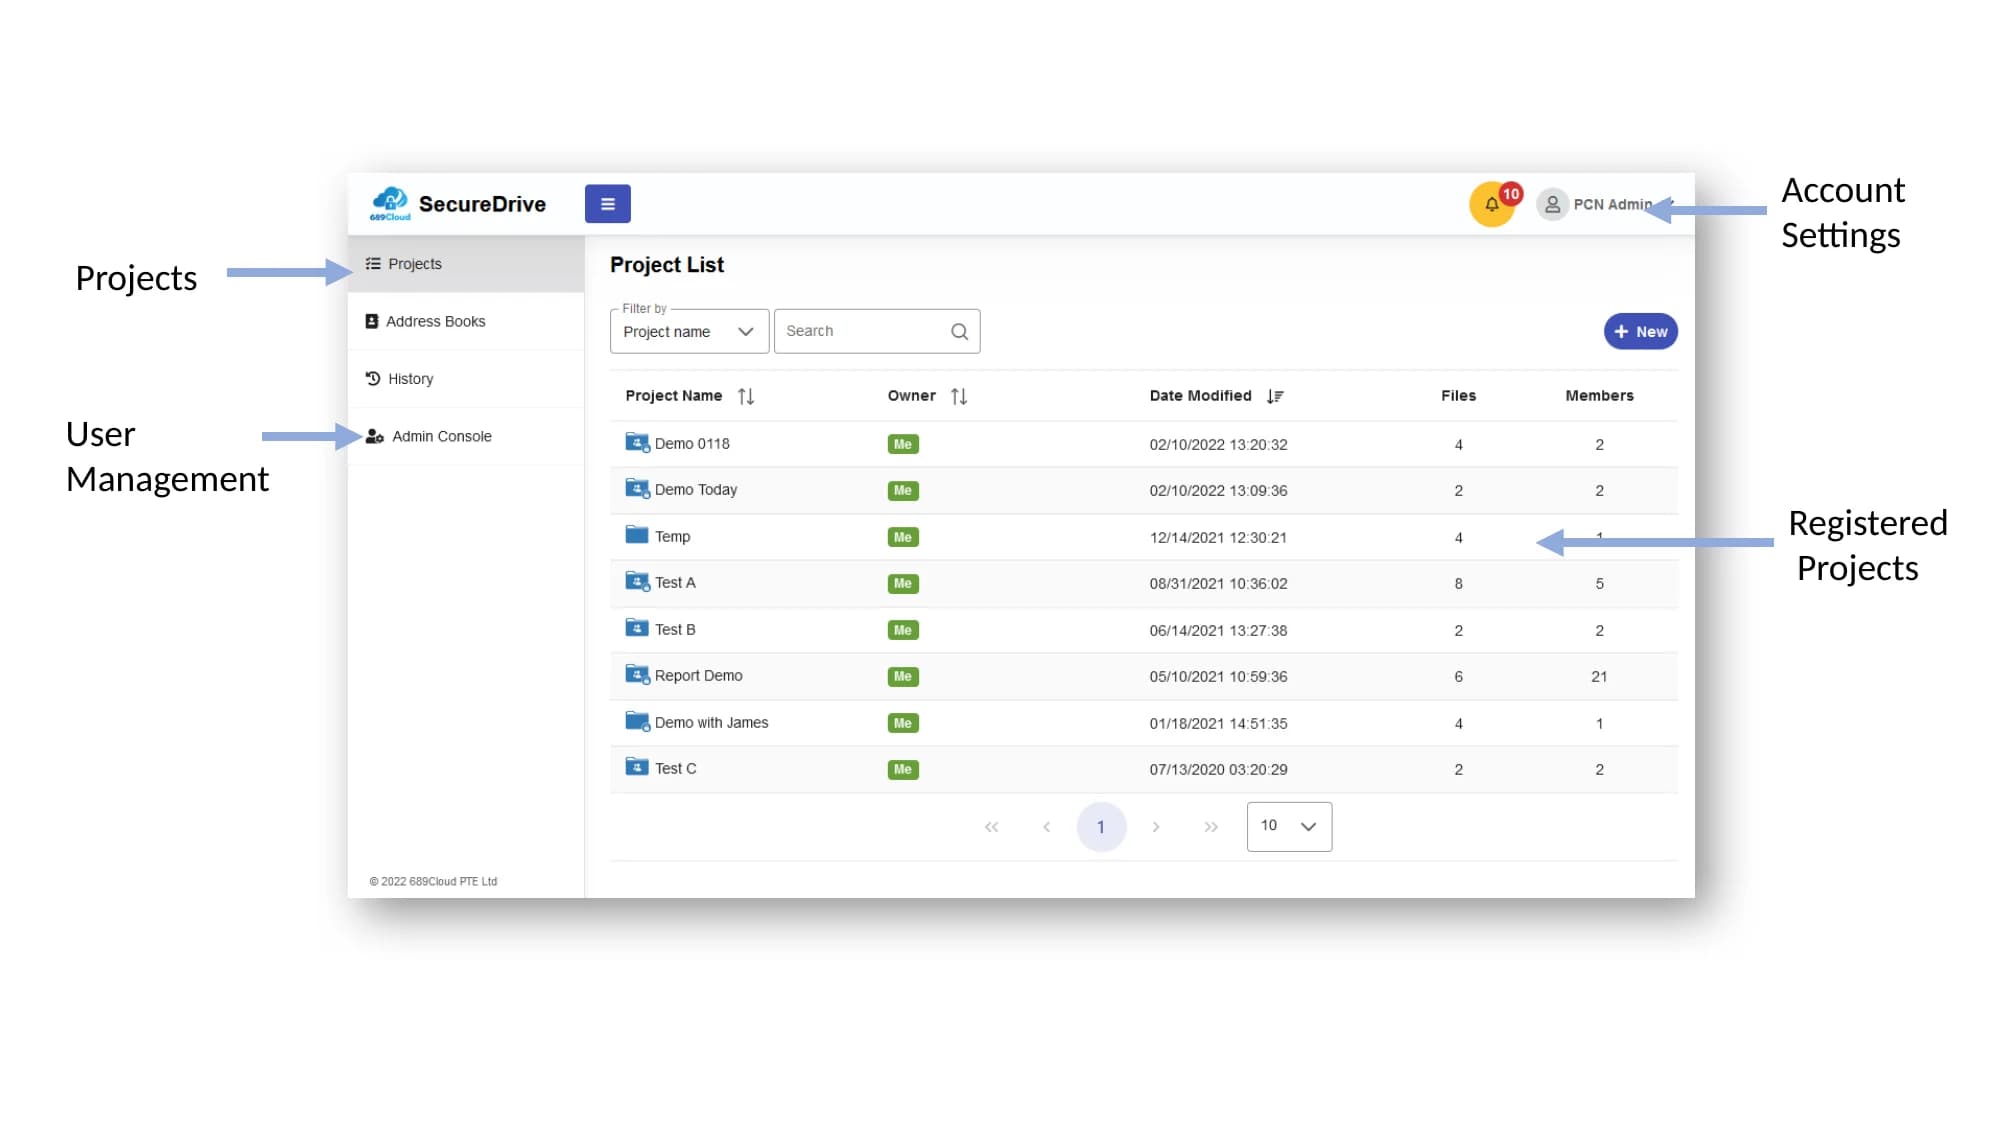Open the Test B project name

pos(675,630)
